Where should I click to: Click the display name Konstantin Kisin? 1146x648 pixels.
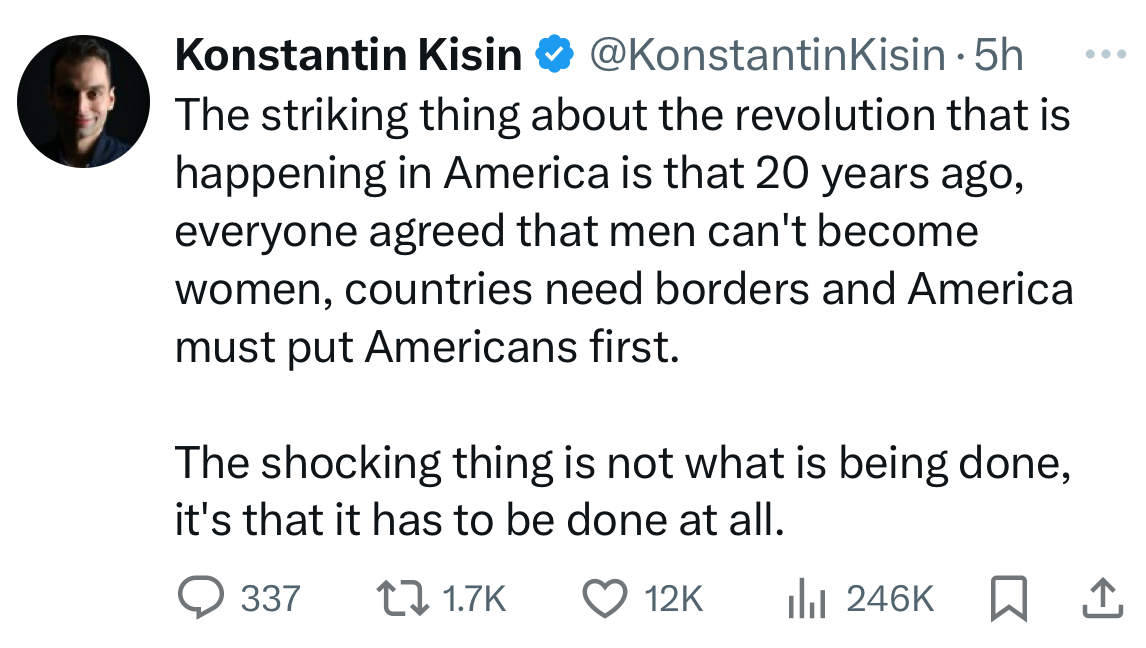click(348, 56)
